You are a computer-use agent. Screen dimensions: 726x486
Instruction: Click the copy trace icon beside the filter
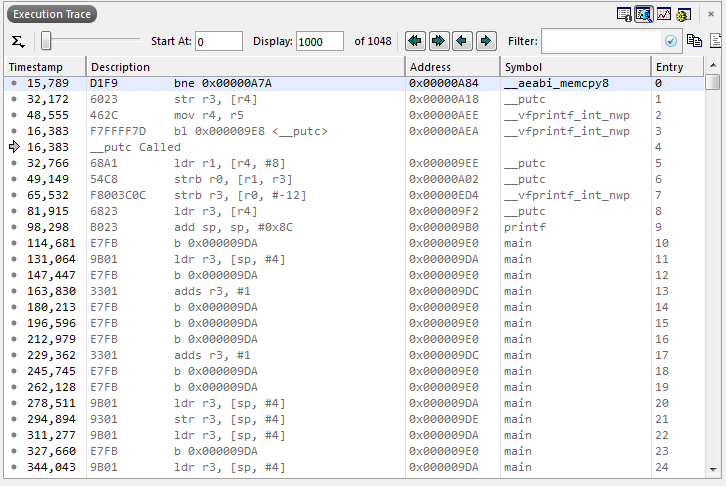pyautogui.click(x=694, y=41)
